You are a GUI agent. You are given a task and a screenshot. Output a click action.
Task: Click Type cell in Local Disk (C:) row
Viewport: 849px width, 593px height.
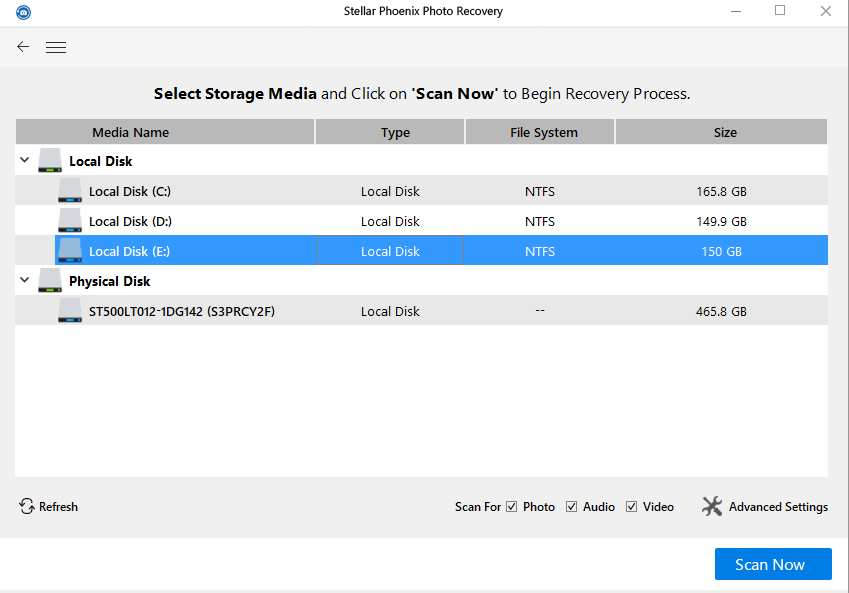pyautogui.click(x=390, y=192)
